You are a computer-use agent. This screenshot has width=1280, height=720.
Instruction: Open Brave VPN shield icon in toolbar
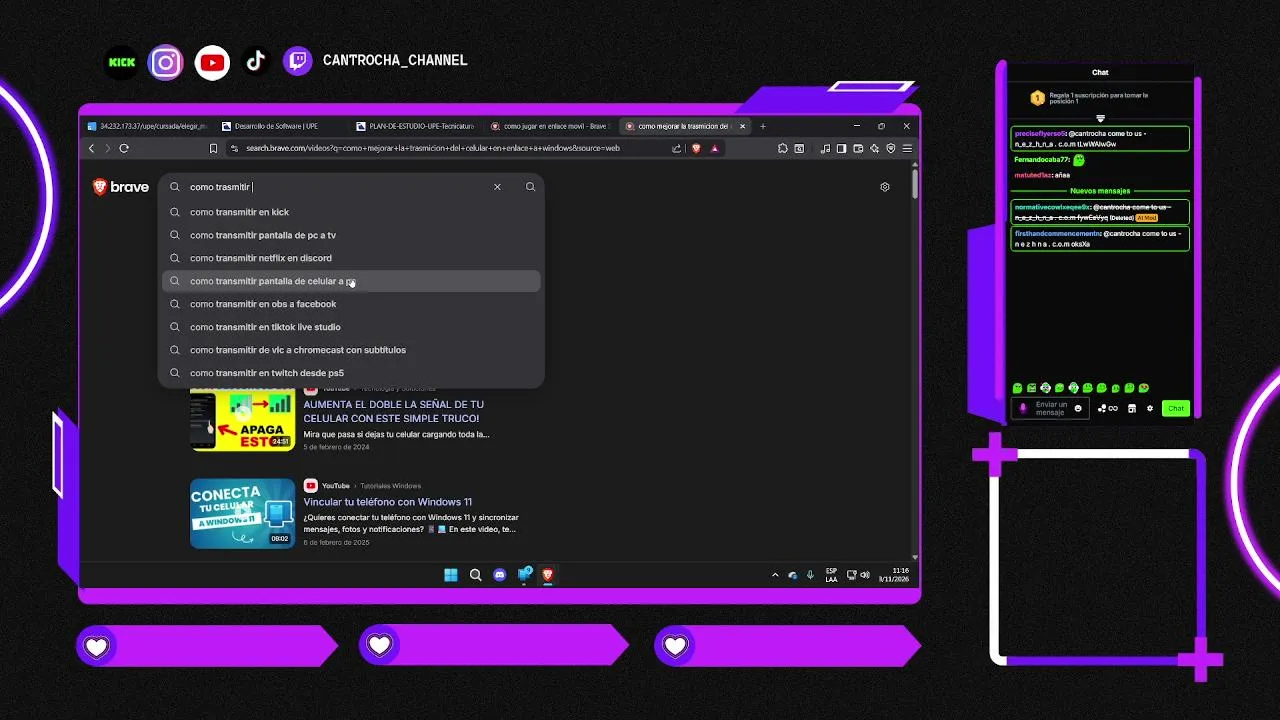(x=890, y=148)
